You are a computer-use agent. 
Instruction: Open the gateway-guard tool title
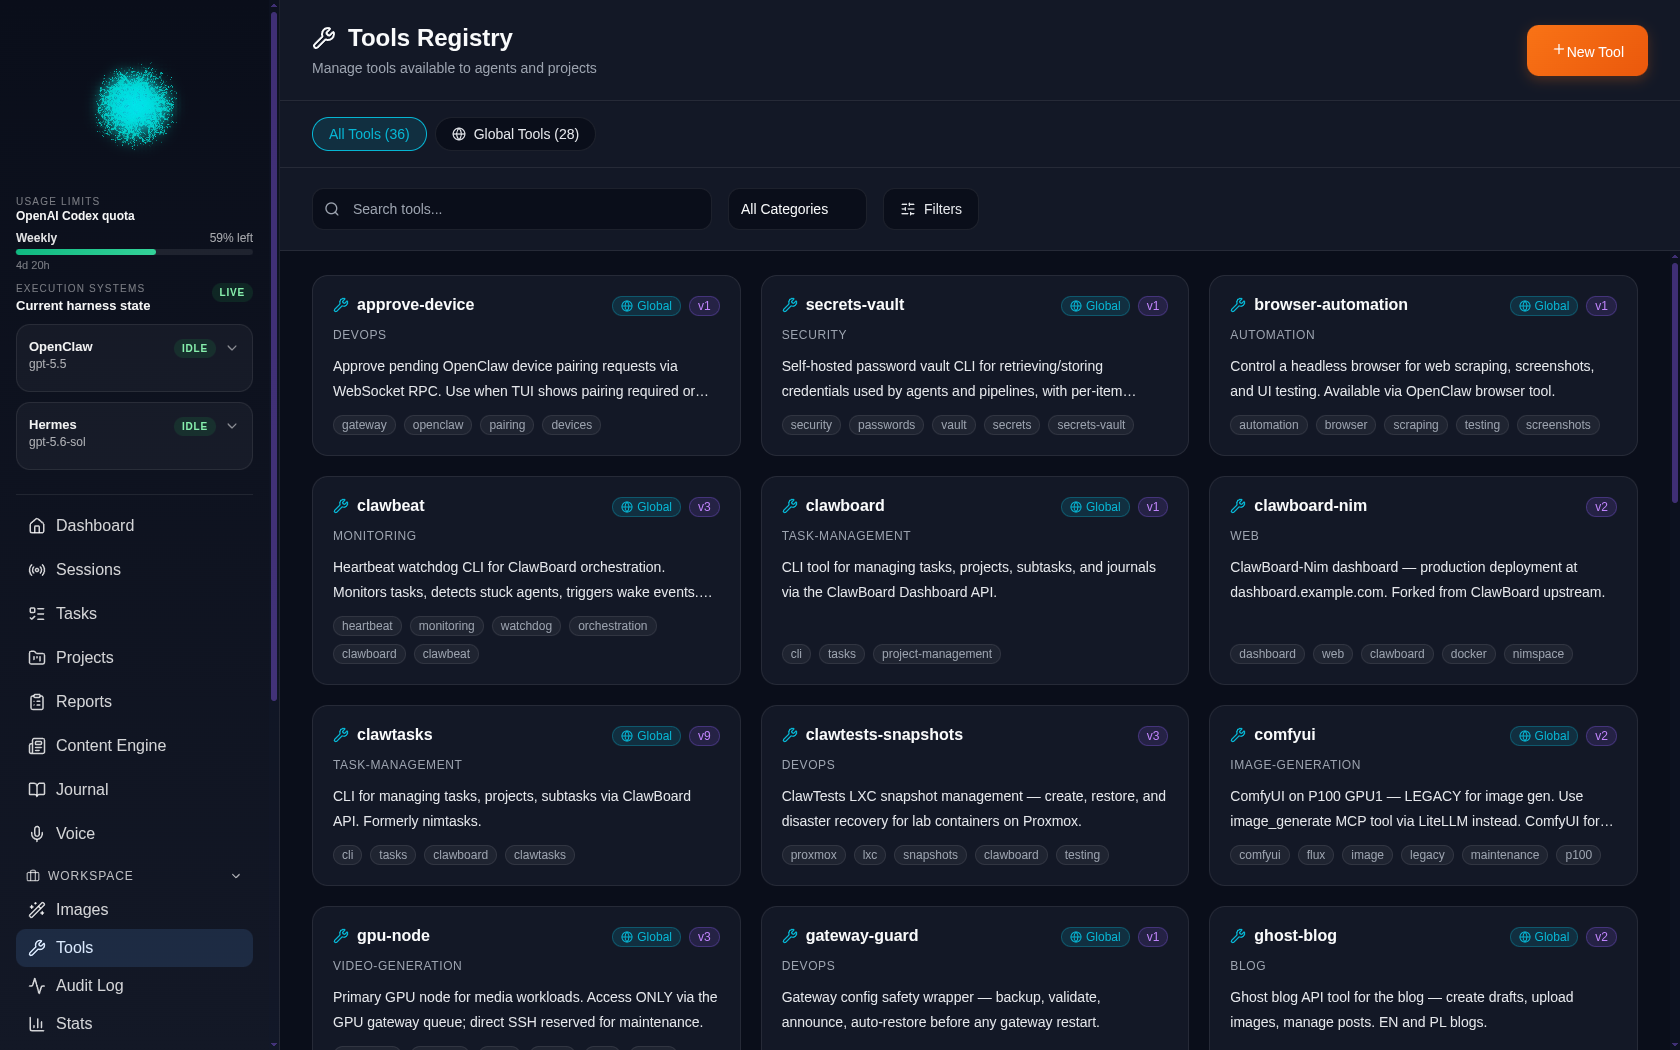tap(861, 936)
